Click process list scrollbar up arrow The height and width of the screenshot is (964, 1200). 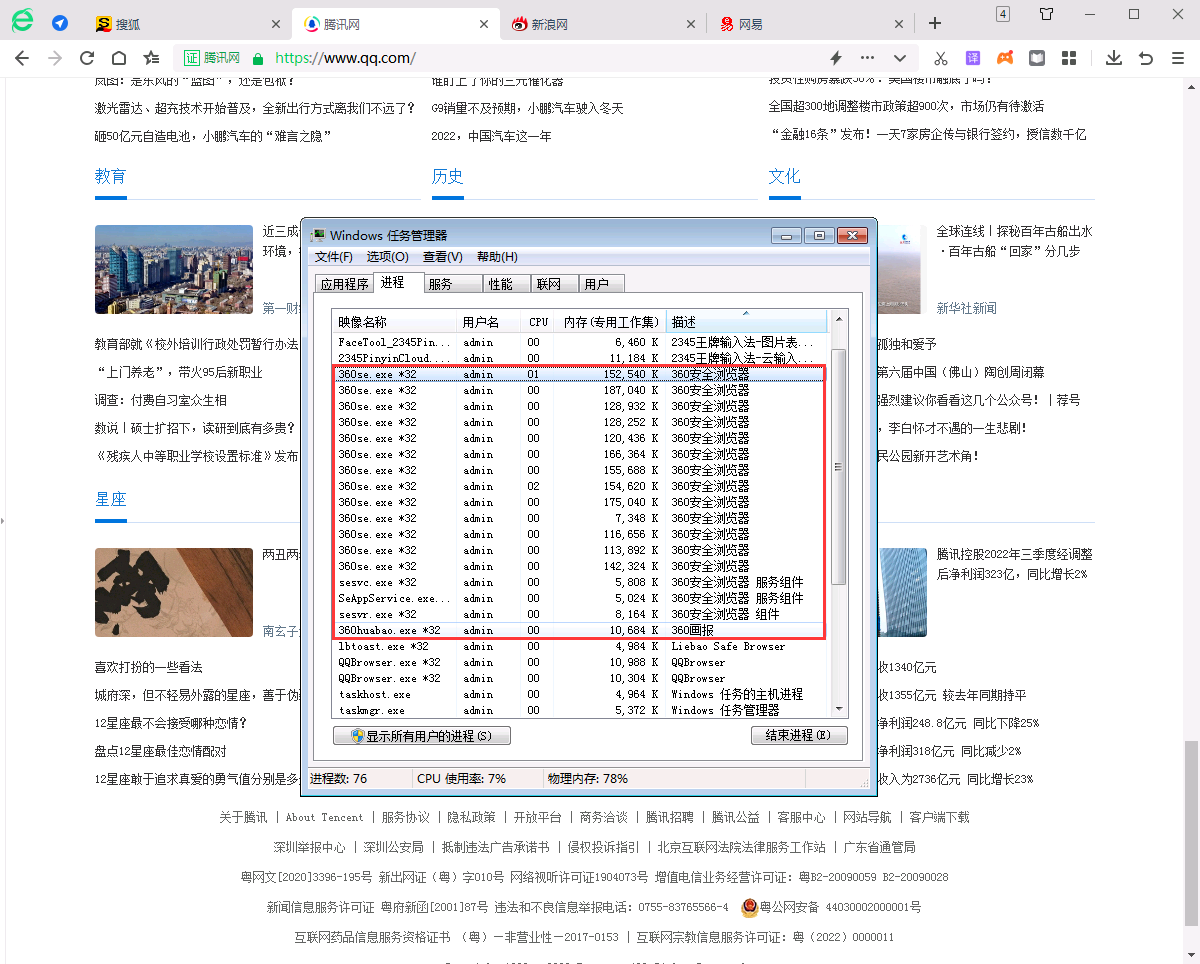(839, 320)
